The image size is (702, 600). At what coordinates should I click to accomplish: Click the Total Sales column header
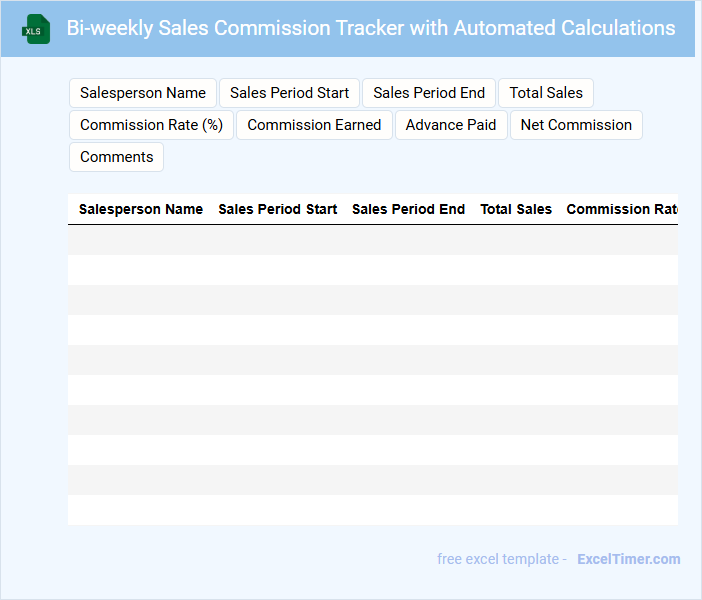click(x=516, y=209)
